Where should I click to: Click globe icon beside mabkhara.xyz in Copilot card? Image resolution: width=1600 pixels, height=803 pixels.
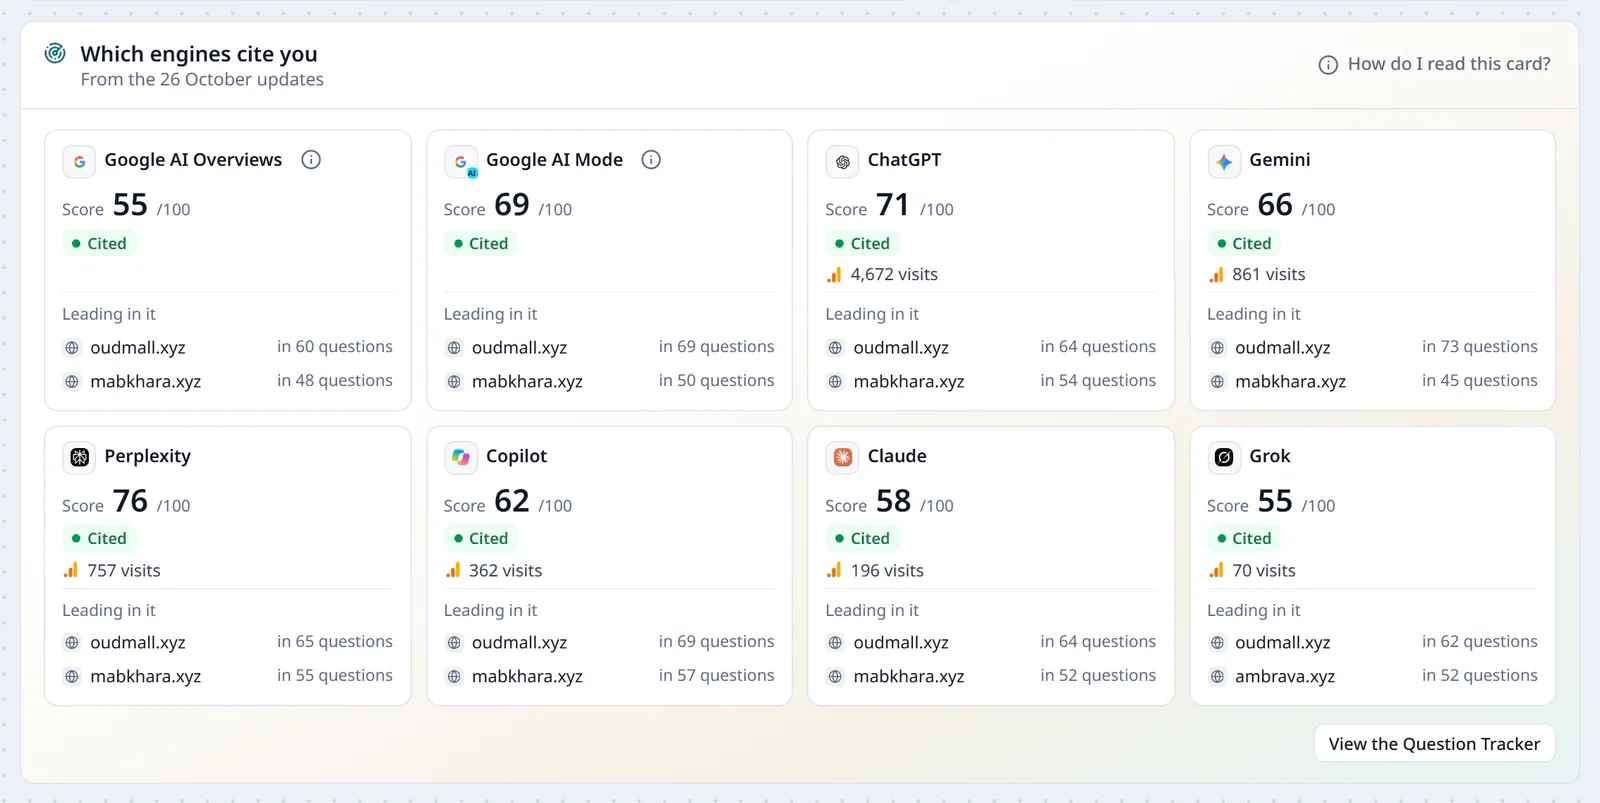[454, 677]
